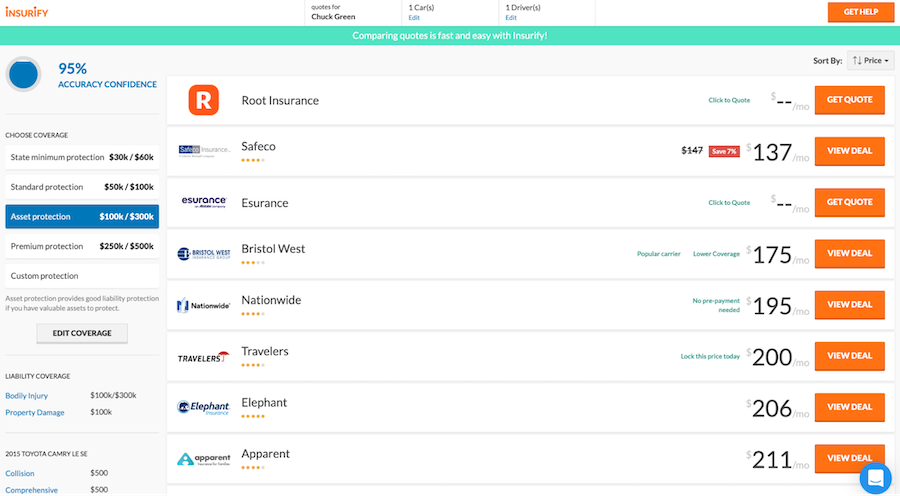This screenshot has height=496, width=900.
Task: Click the Esurance carrier name
Action: [265, 203]
